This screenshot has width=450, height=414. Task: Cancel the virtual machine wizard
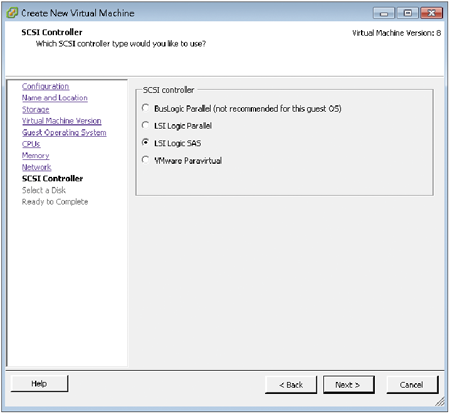pyautogui.click(x=412, y=385)
